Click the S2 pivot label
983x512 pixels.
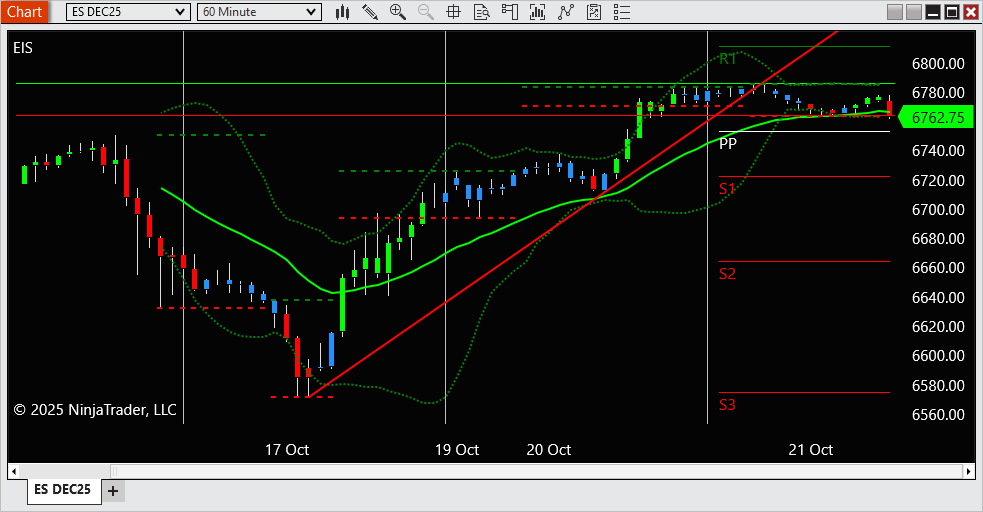click(x=727, y=274)
